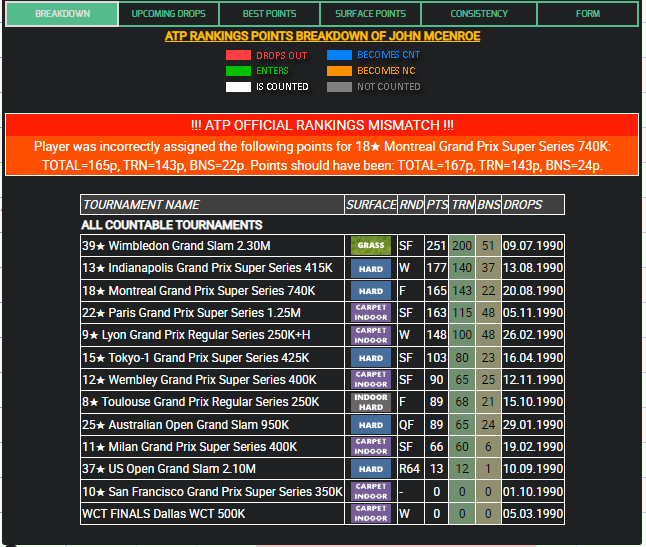Select '13★ Indianapolis Grand Prix Super Series 415K'

coord(322,268)
